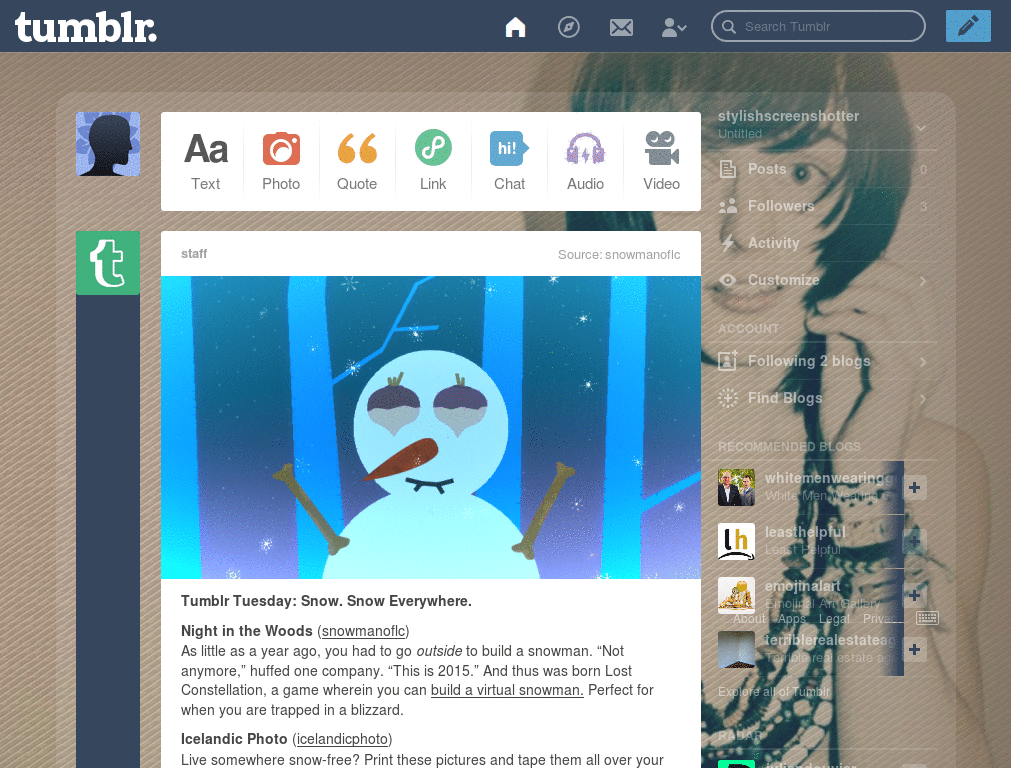This screenshot has height=768, width=1024.
Task: Open the emojinalart blog name
Action: coord(803,586)
